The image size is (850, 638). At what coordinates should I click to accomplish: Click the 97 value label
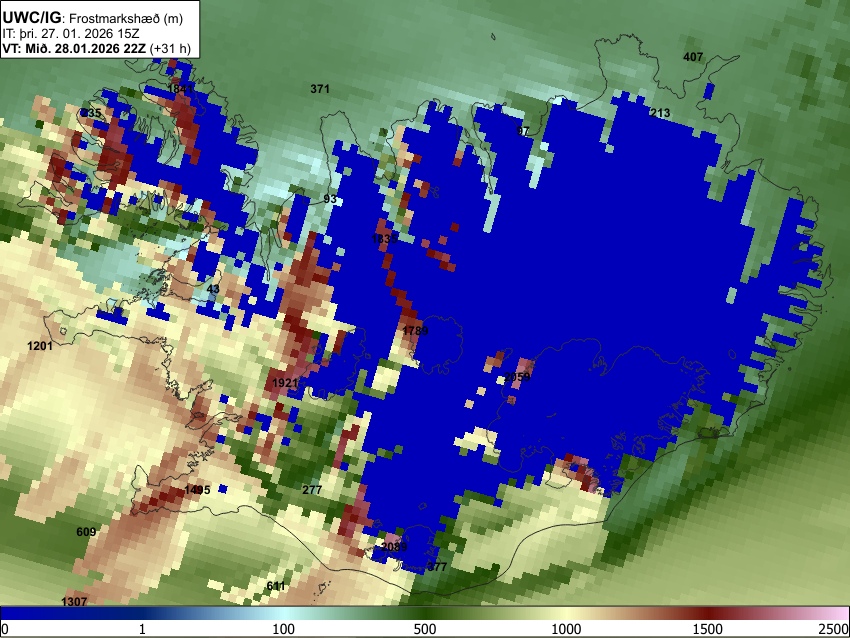click(x=523, y=131)
